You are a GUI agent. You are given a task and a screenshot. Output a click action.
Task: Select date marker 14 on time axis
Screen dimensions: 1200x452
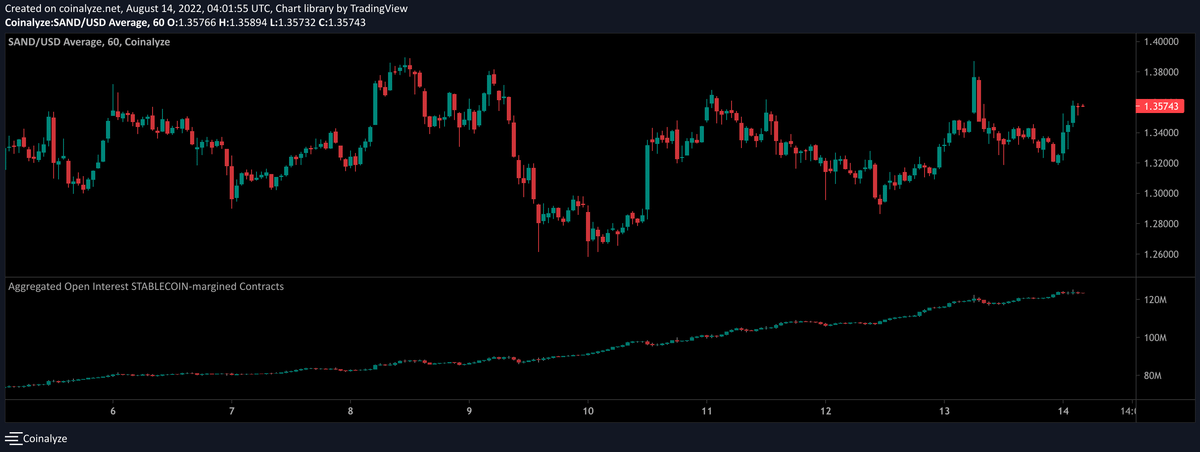[1062, 410]
